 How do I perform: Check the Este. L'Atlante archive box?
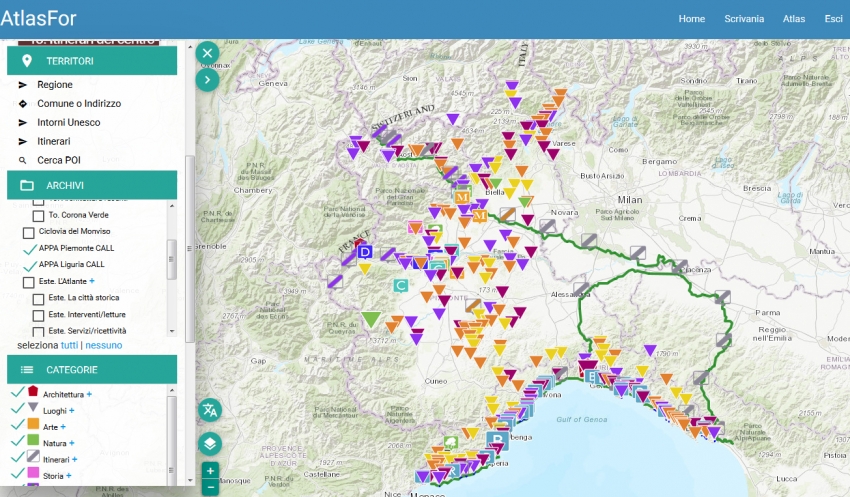pos(29,282)
